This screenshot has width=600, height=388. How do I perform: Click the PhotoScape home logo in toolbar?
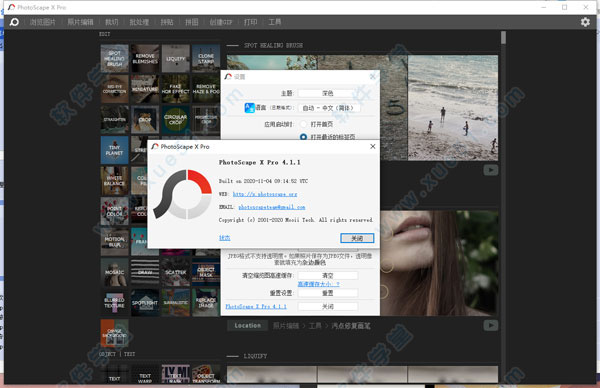click(14, 22)
